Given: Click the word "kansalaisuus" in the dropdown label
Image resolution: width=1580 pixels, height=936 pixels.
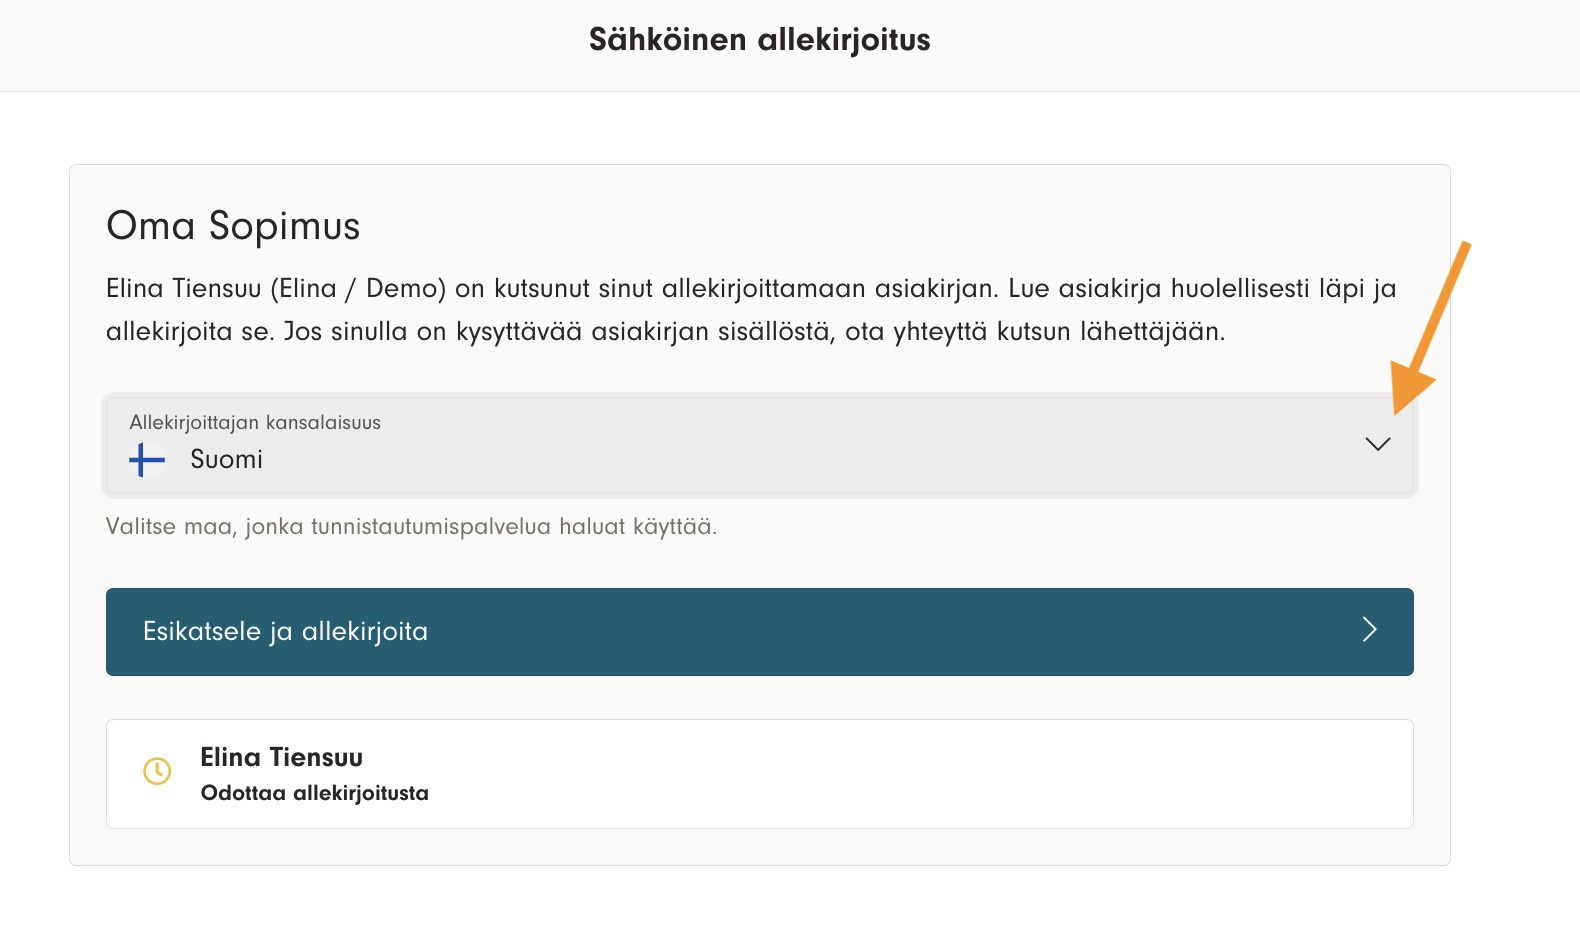Looking at the screenshot, I should (x=323, y=423).
